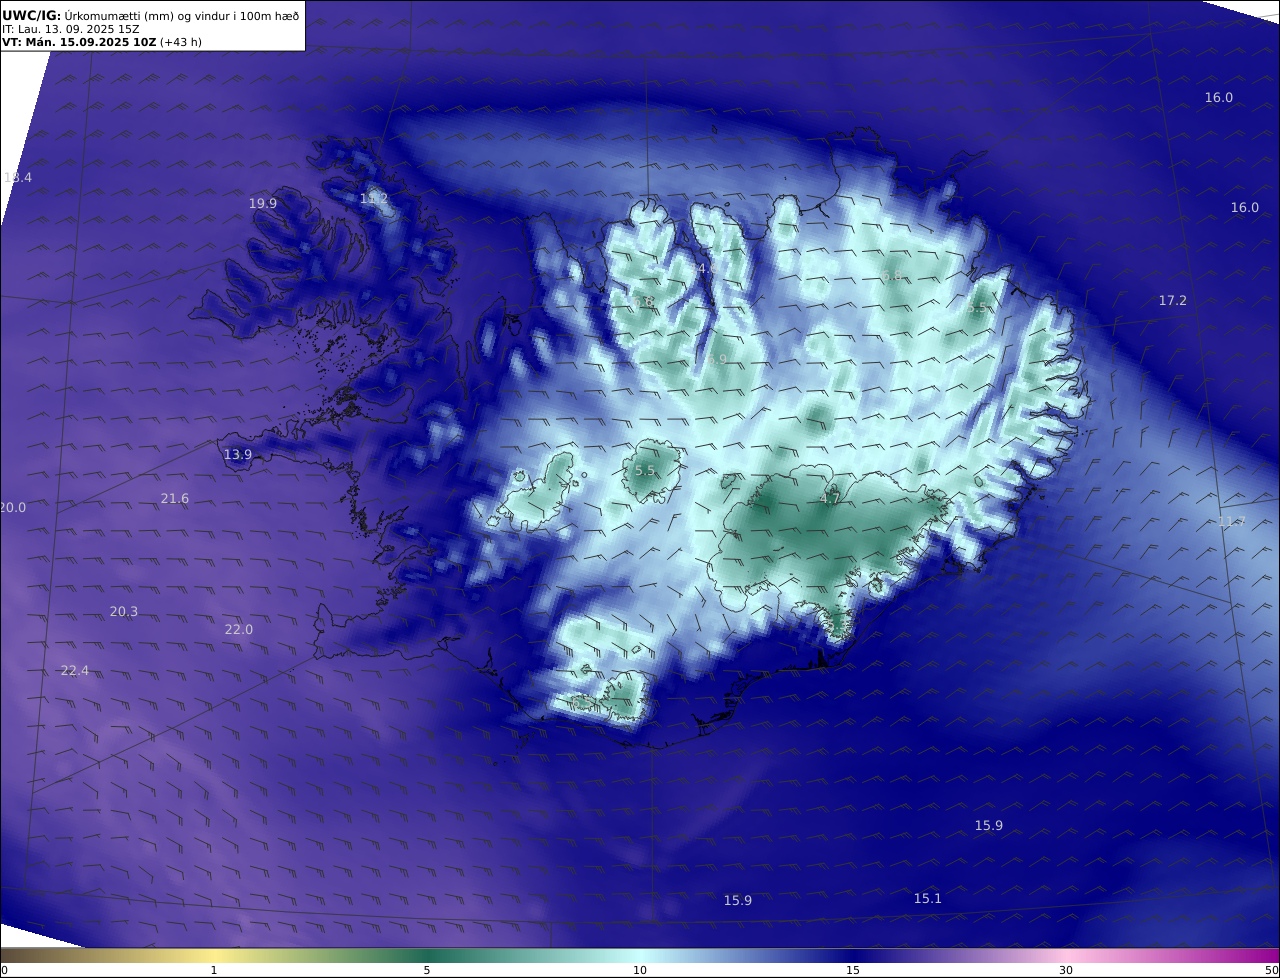Click the pink colorbar segment near 30
Screen dimensions: 1280x978
tap(1066, 955)
